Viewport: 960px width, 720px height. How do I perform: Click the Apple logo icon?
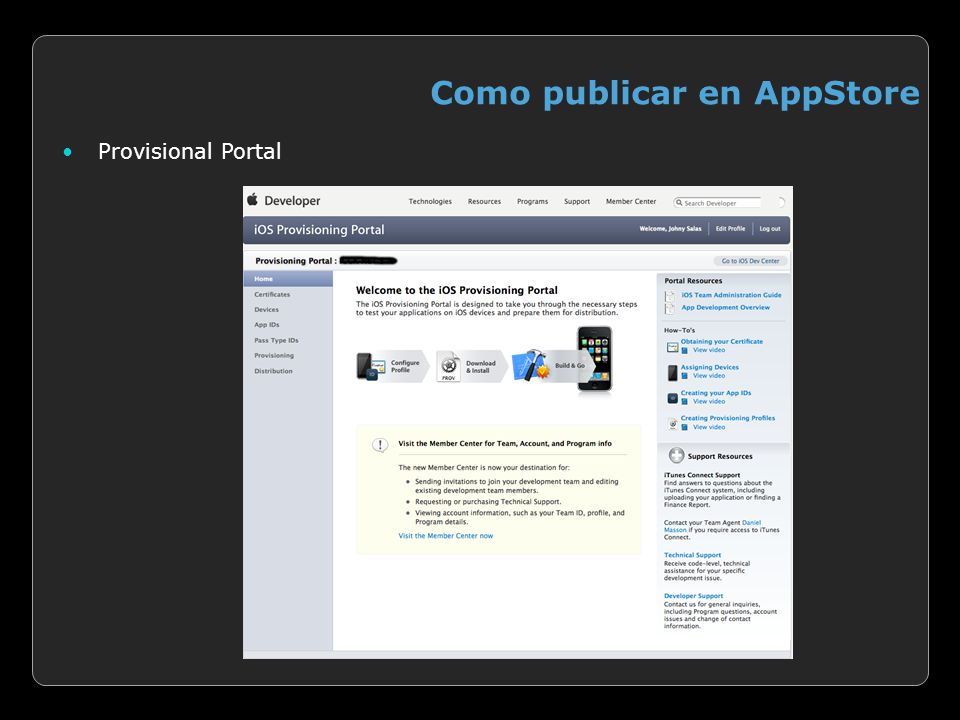252,199
